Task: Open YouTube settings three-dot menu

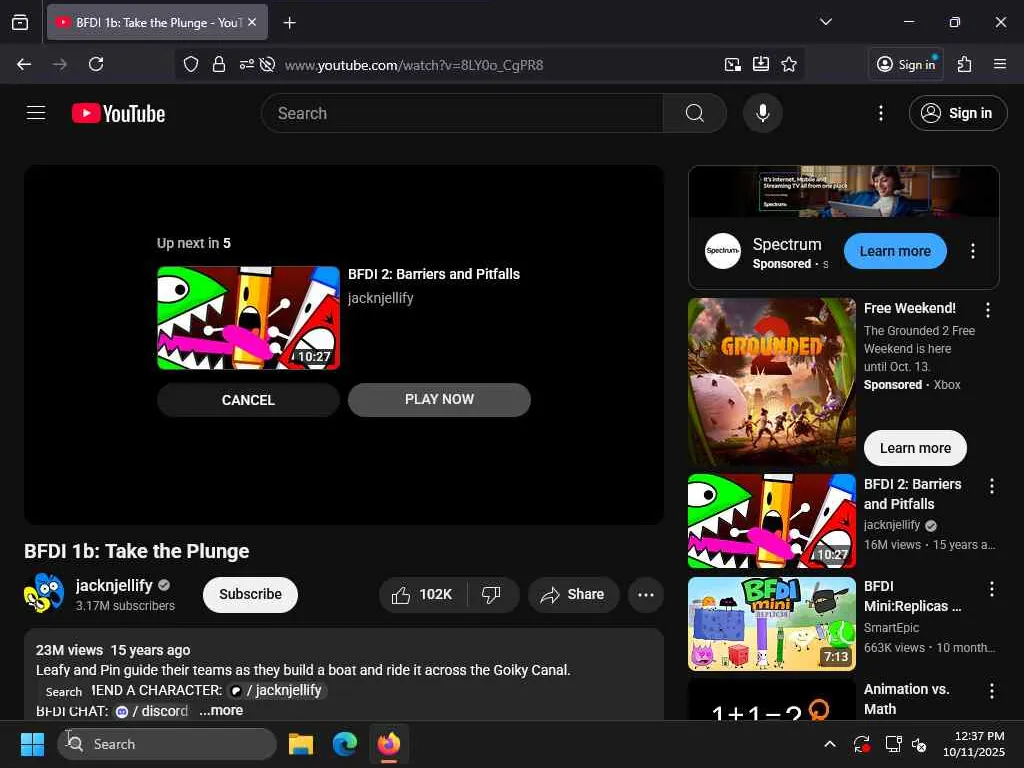Action: coord(880,113)
